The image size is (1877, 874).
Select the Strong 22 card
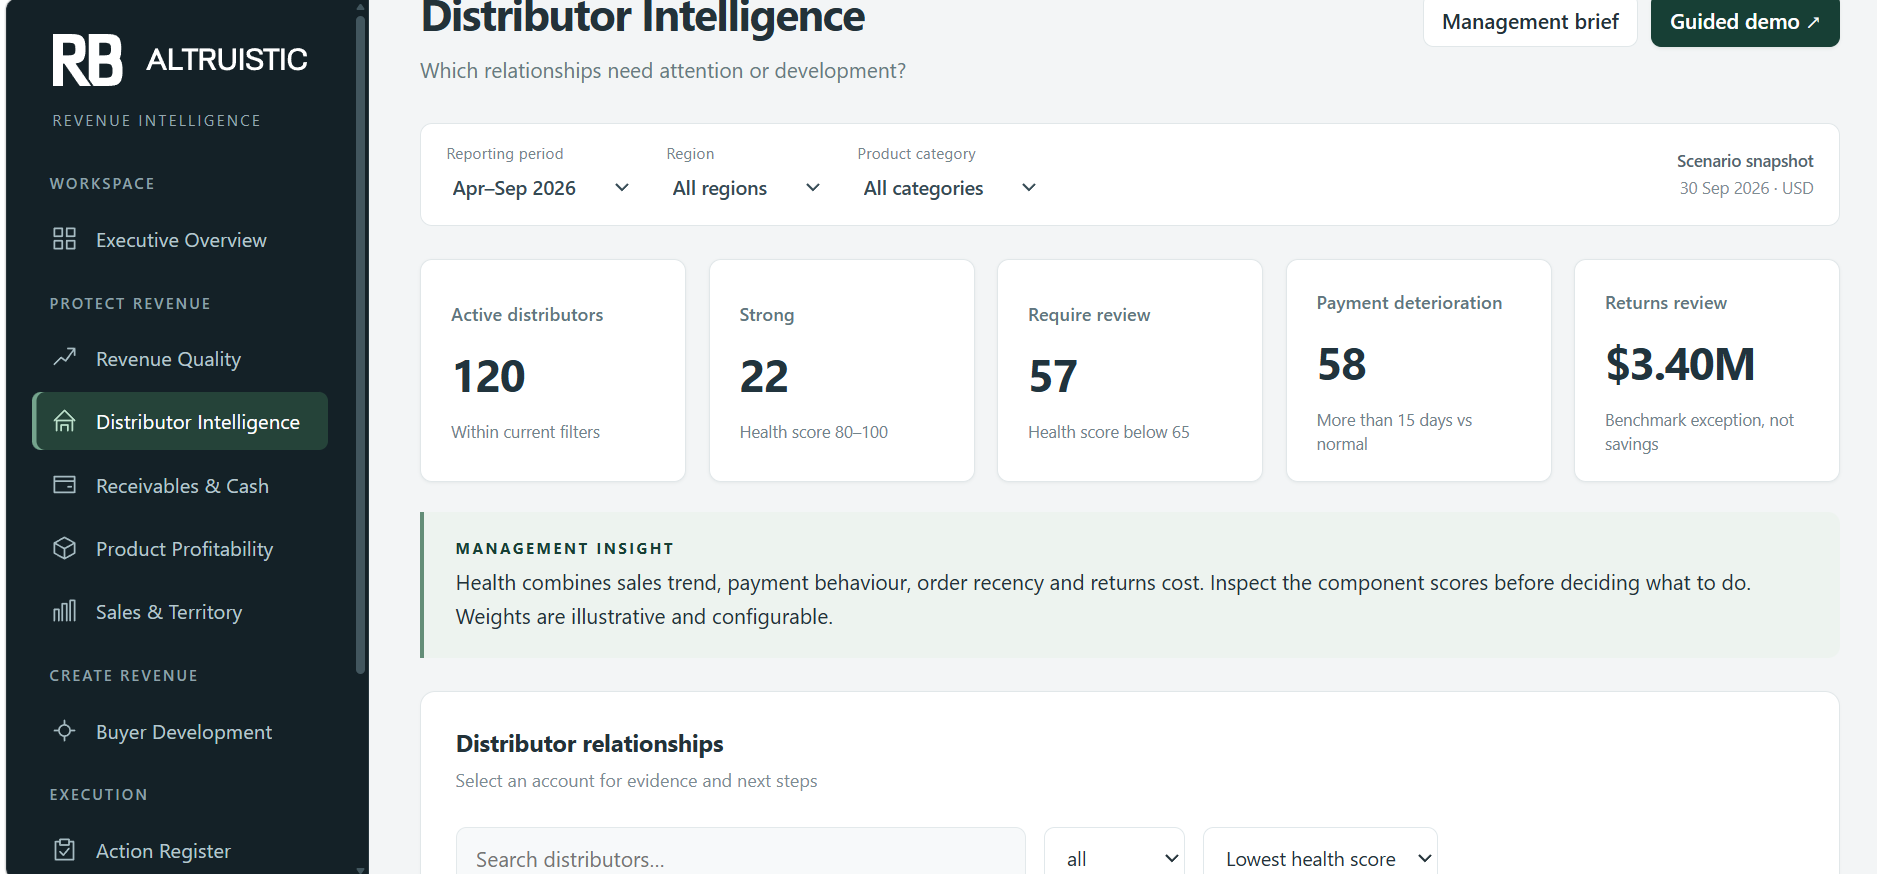(x=842, y=371)
